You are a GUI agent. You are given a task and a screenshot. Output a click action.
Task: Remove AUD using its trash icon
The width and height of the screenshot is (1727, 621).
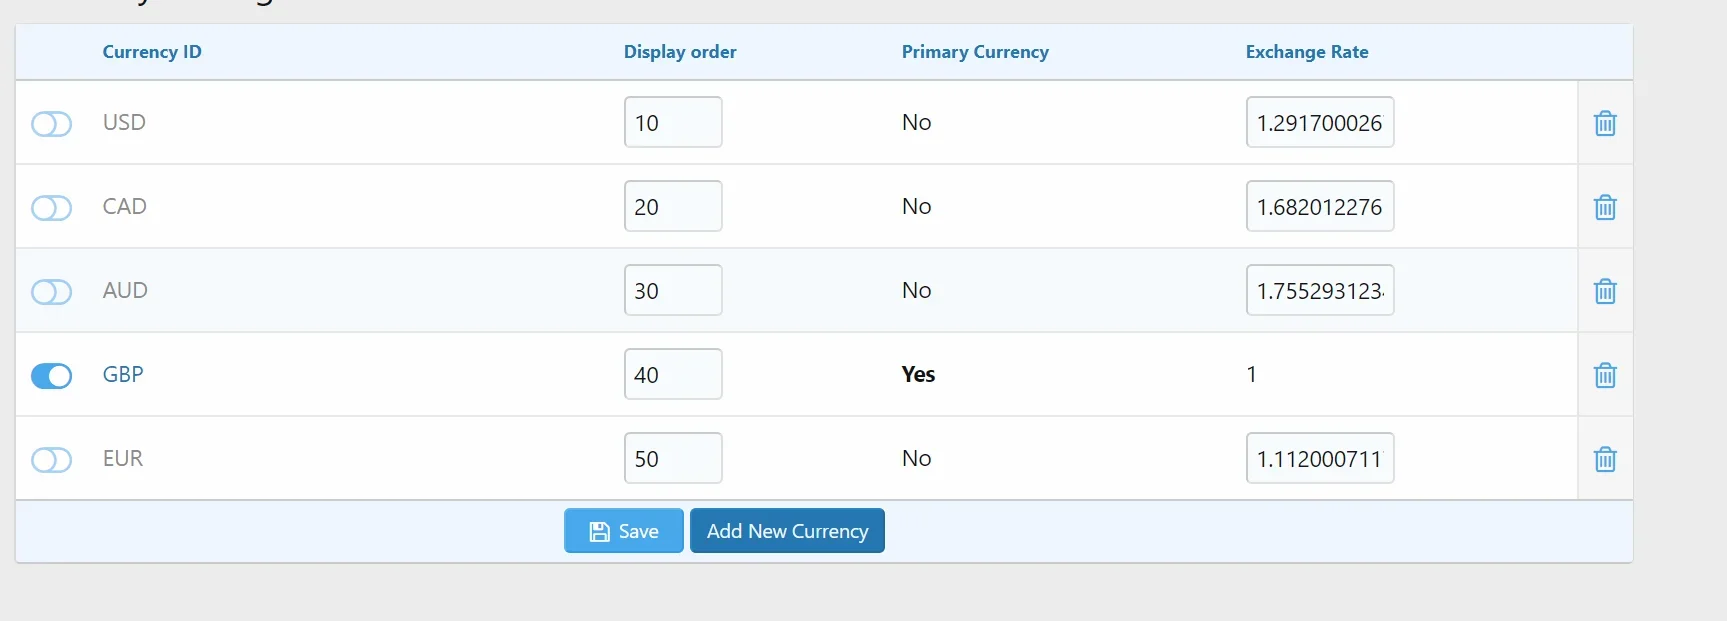point(1605,291)
